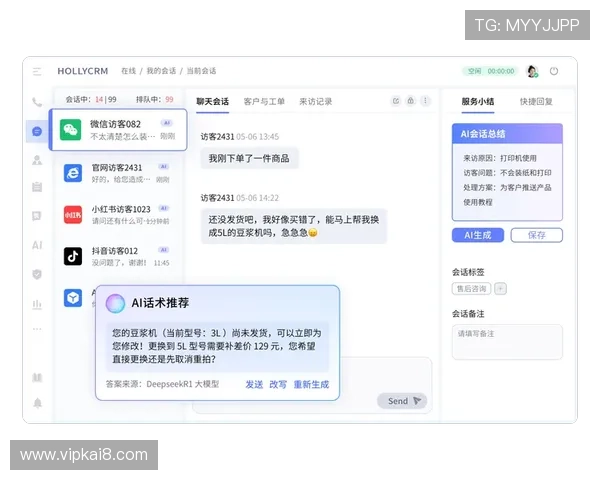
Task: Click 改写 in AI suggestion
Action: tap(278, 384)
